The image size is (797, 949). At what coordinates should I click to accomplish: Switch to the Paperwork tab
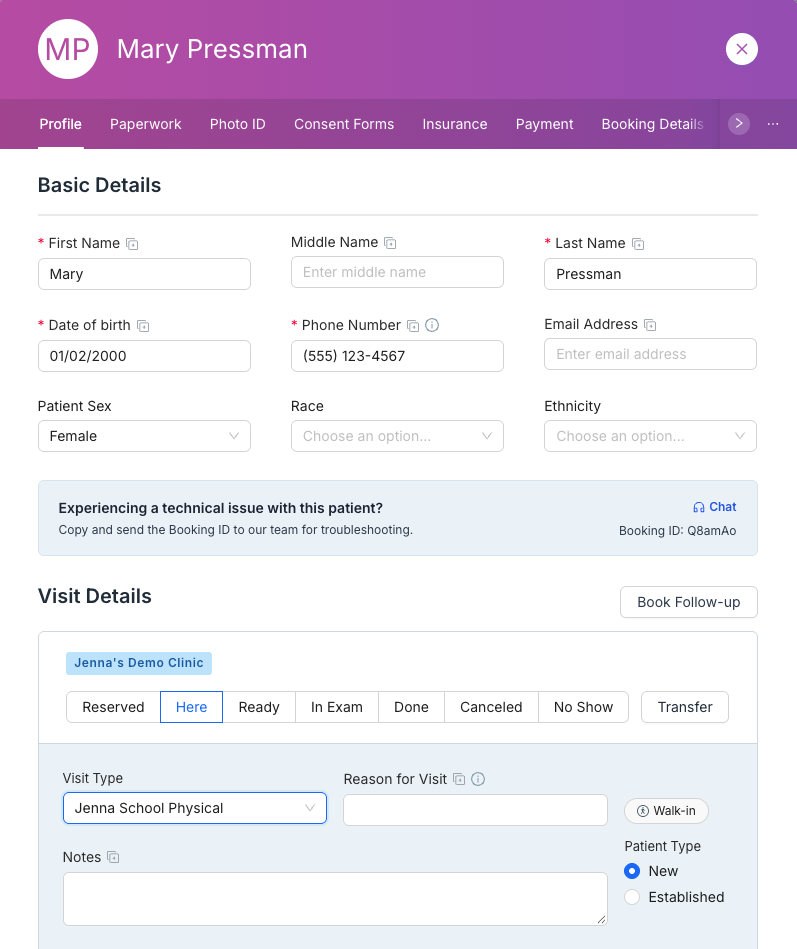coord(145,124)
